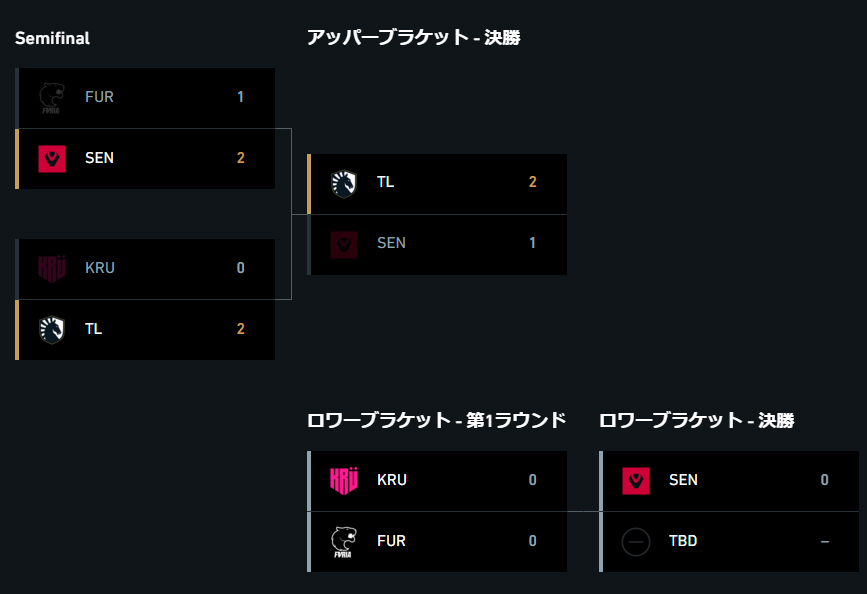867x594 pixels.
Task: Click pink KRU logo in lower bracket round
Action: point(344,481)
